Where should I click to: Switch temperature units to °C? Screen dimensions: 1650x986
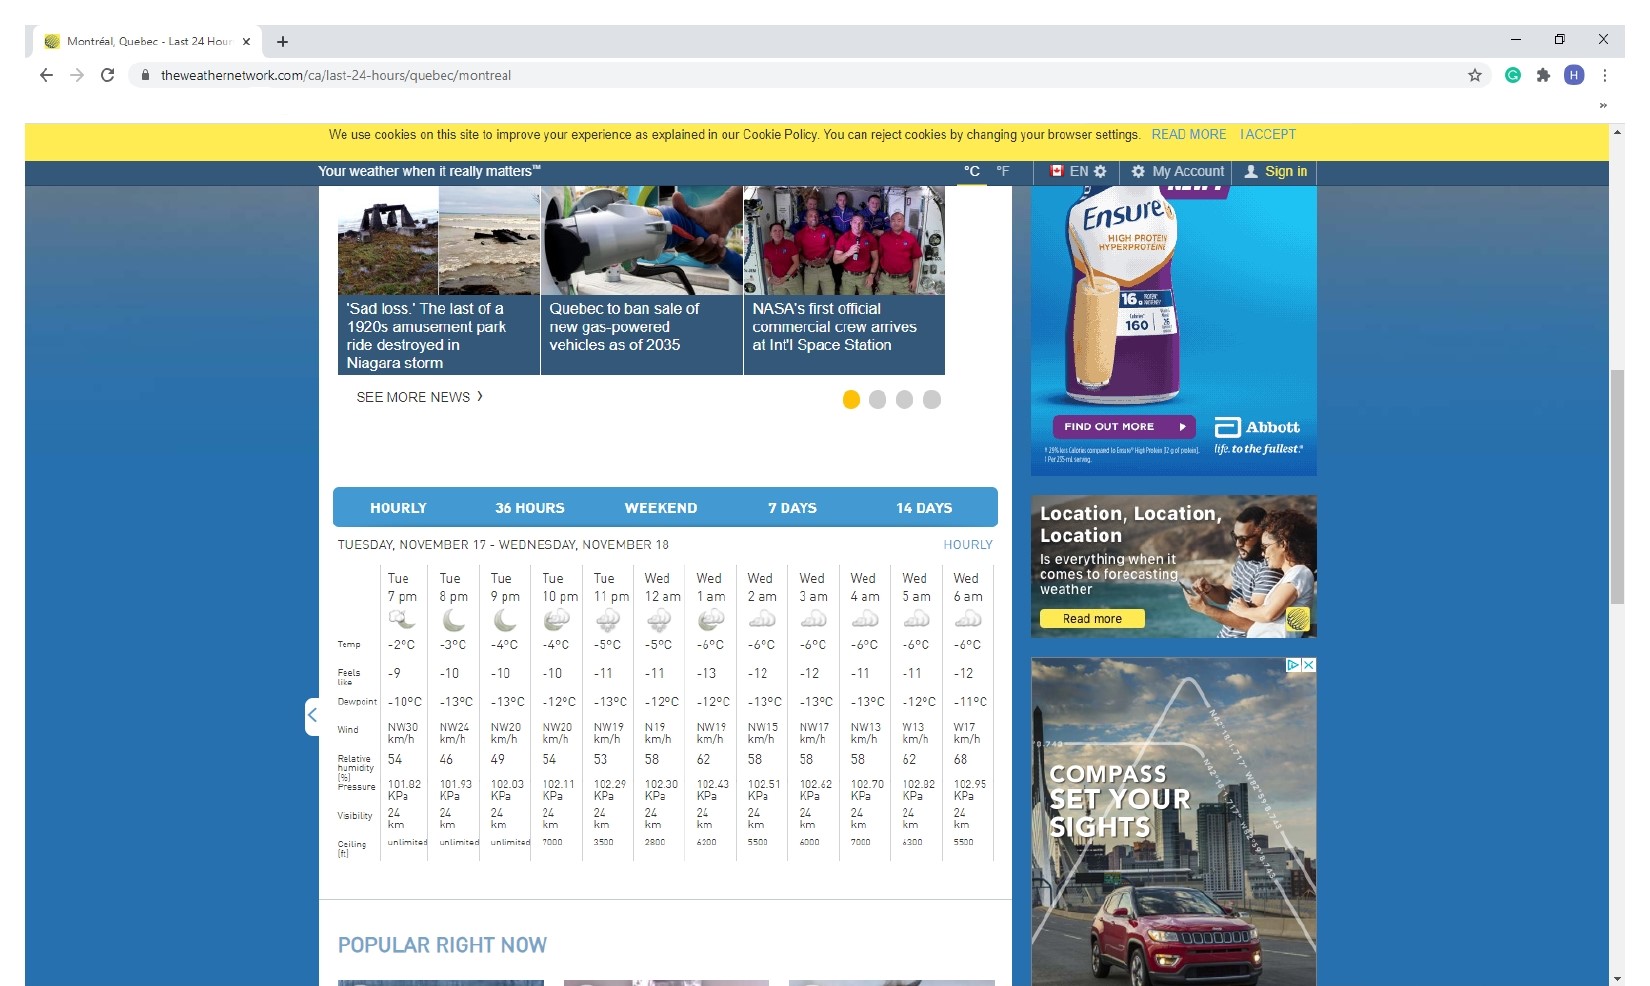click(x=971, y=171)
